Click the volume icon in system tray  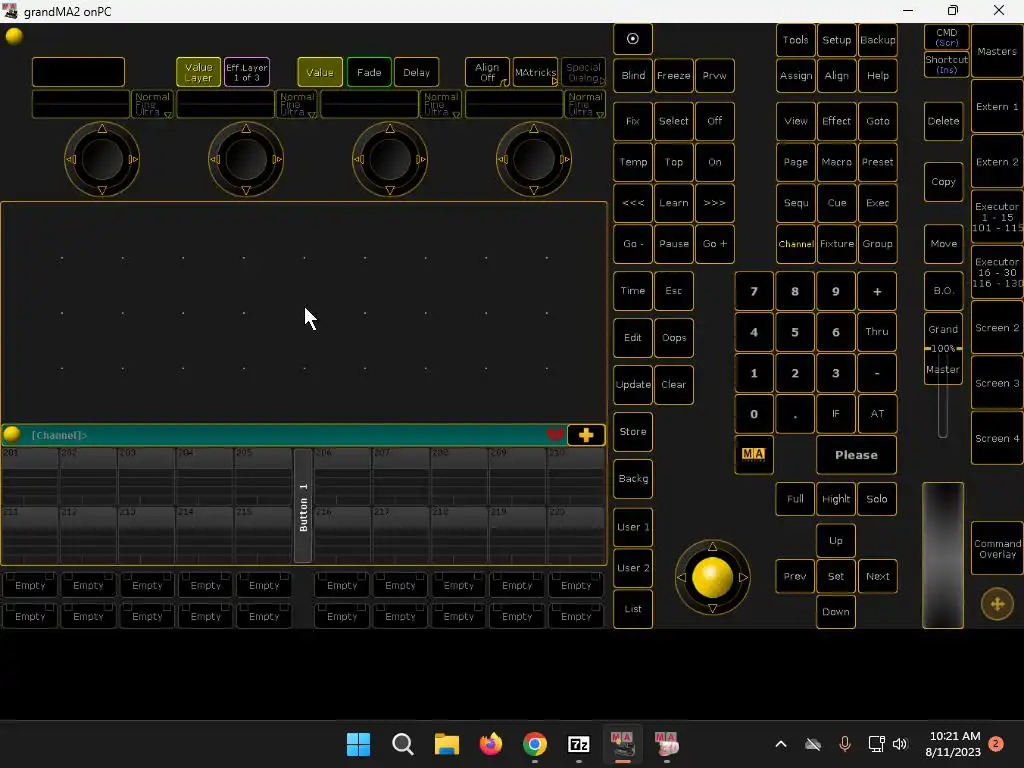click(x=900, y=744)
